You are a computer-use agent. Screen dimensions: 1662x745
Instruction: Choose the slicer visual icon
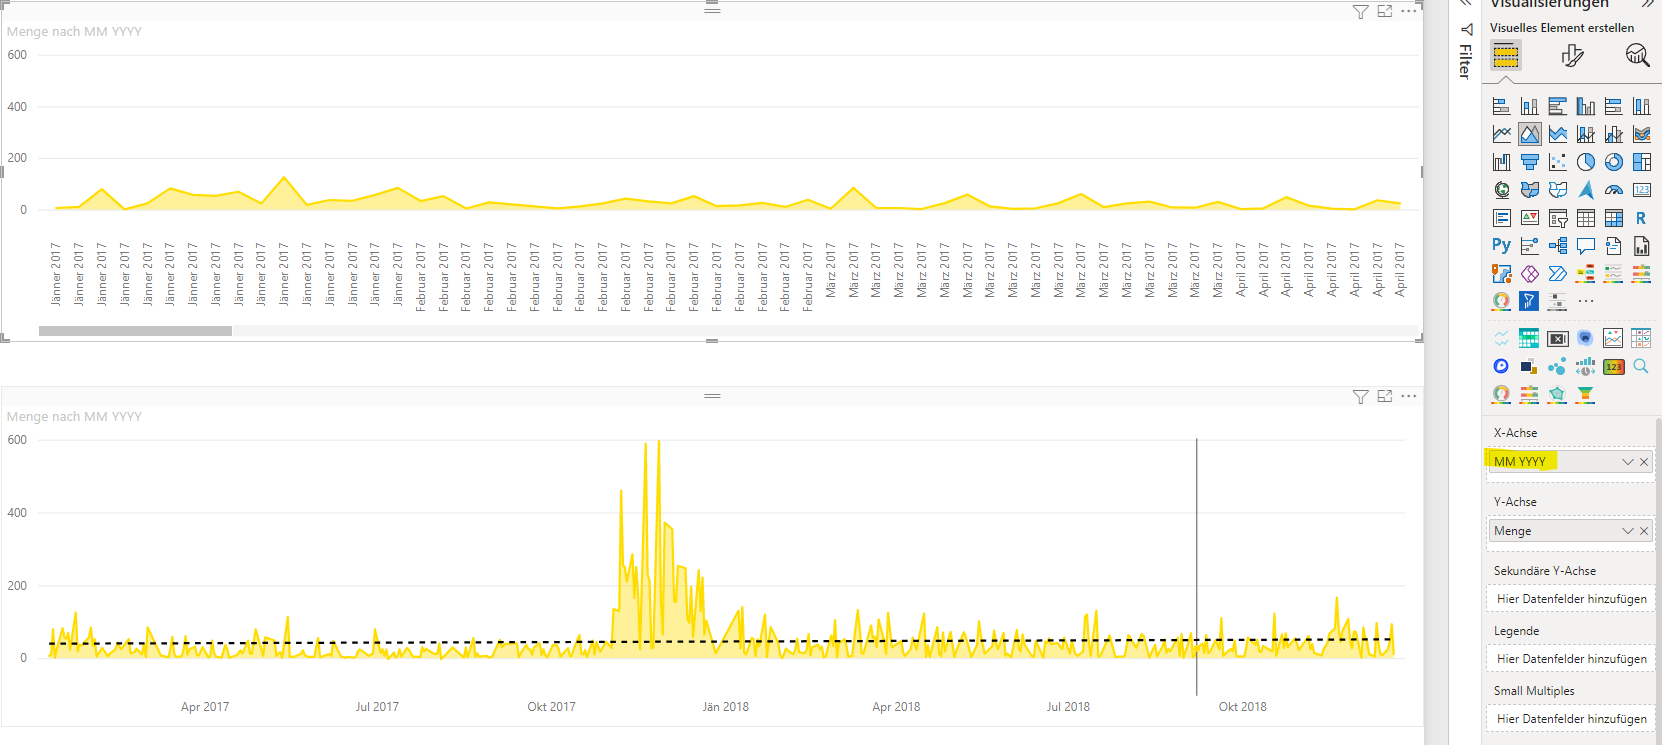[x=1558, y=218]
